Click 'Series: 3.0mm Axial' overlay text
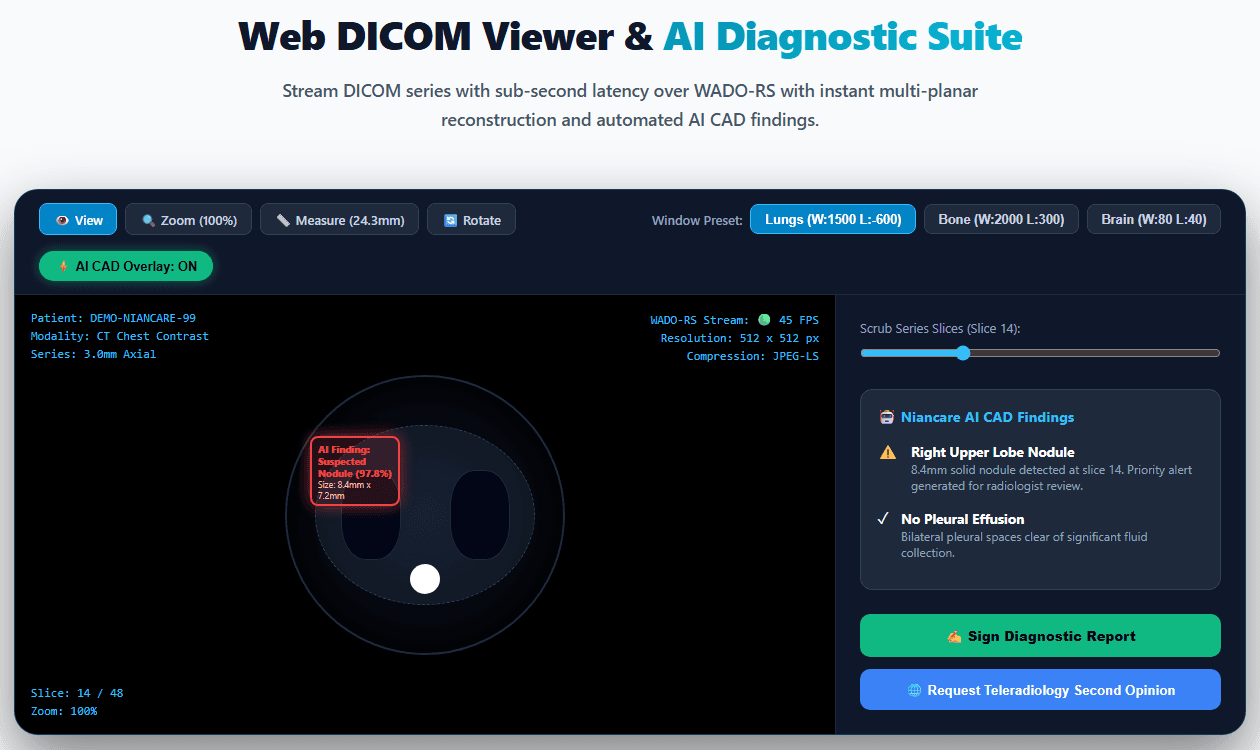Screen dimensions: 1260x750 (93, 354)
